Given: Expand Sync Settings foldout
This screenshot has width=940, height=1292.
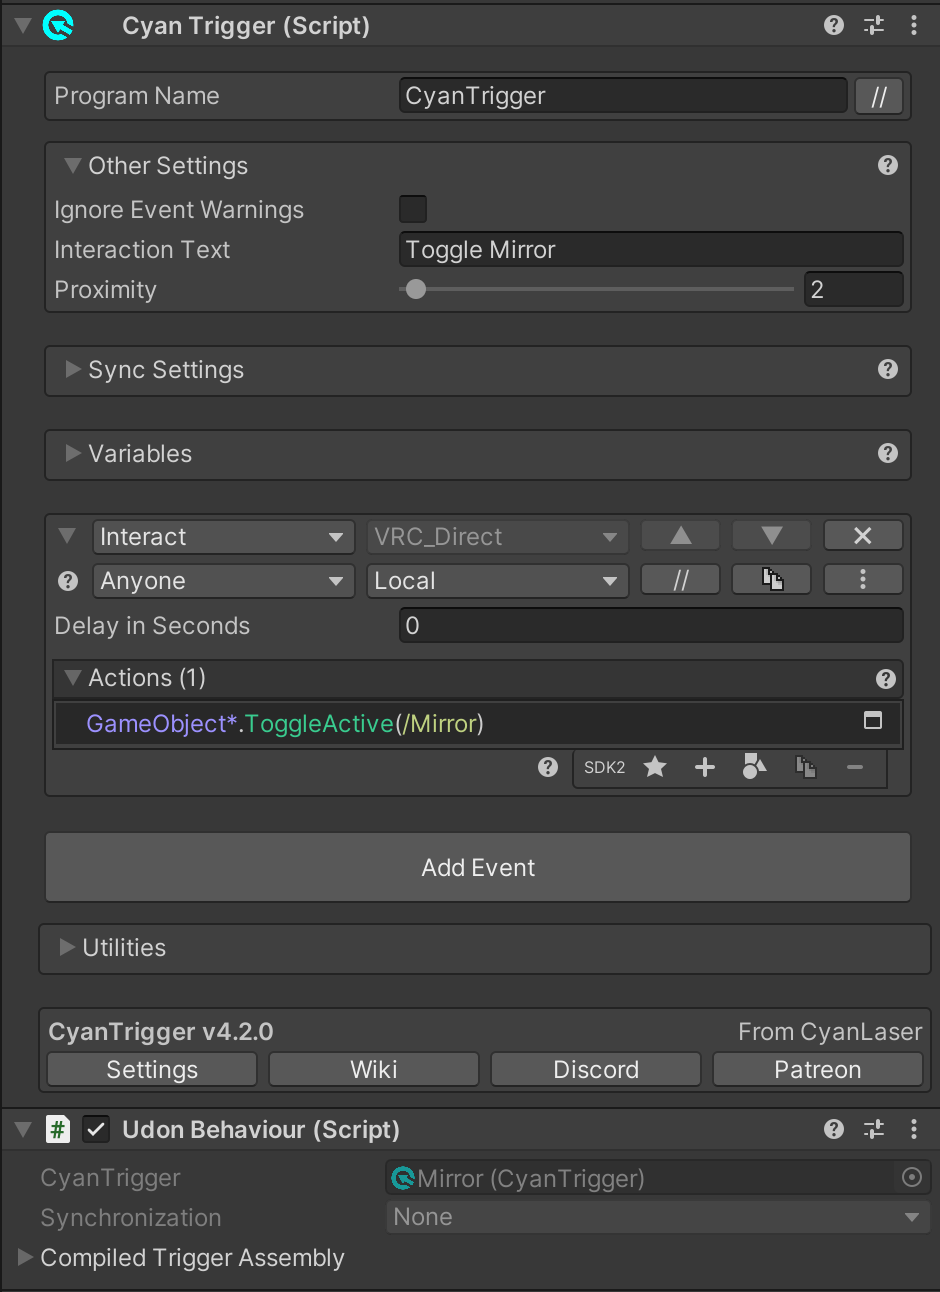Looking at the screenshot, I should pos(72,369).
